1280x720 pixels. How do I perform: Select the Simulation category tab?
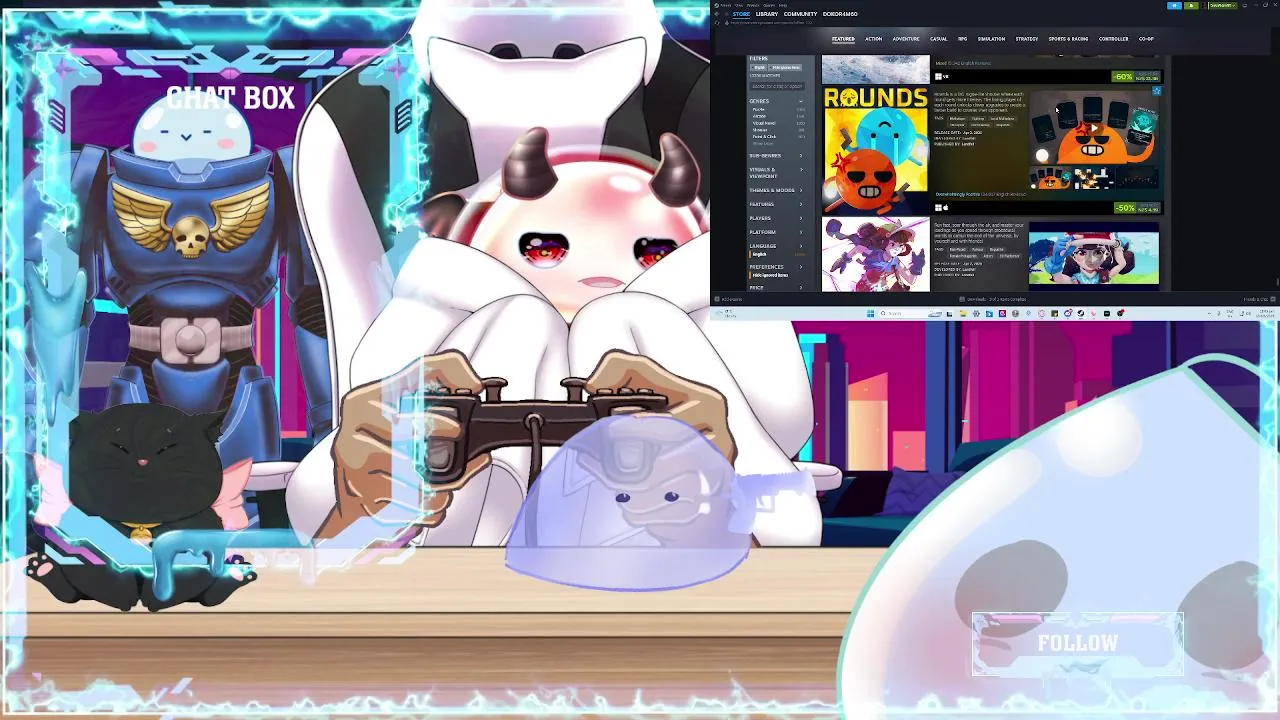pos(991,39)
